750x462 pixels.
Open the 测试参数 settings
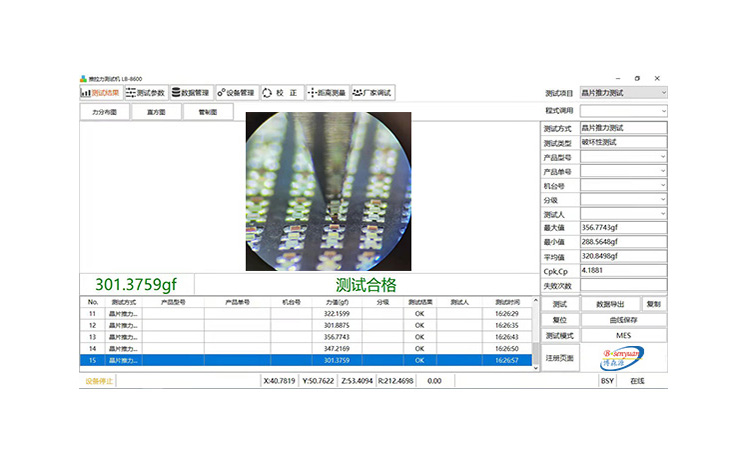[146, 93]
